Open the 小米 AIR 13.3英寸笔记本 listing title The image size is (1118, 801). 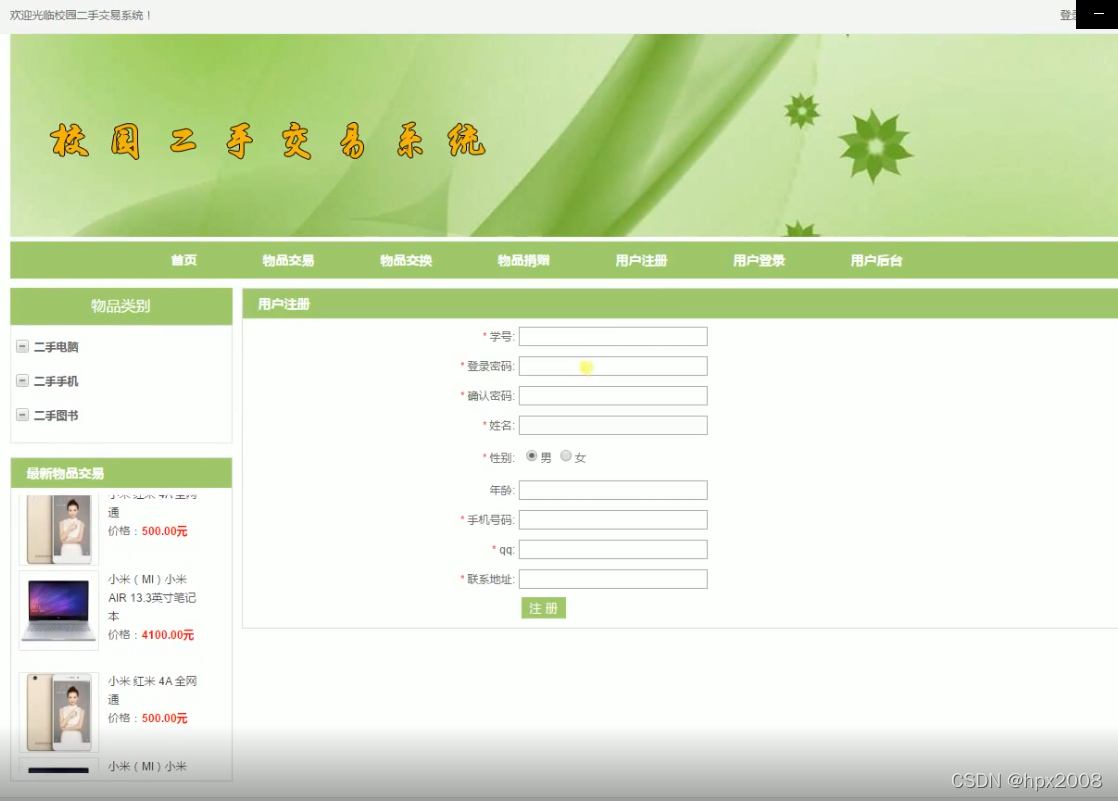pyautogui.click(x=152, y=598)
